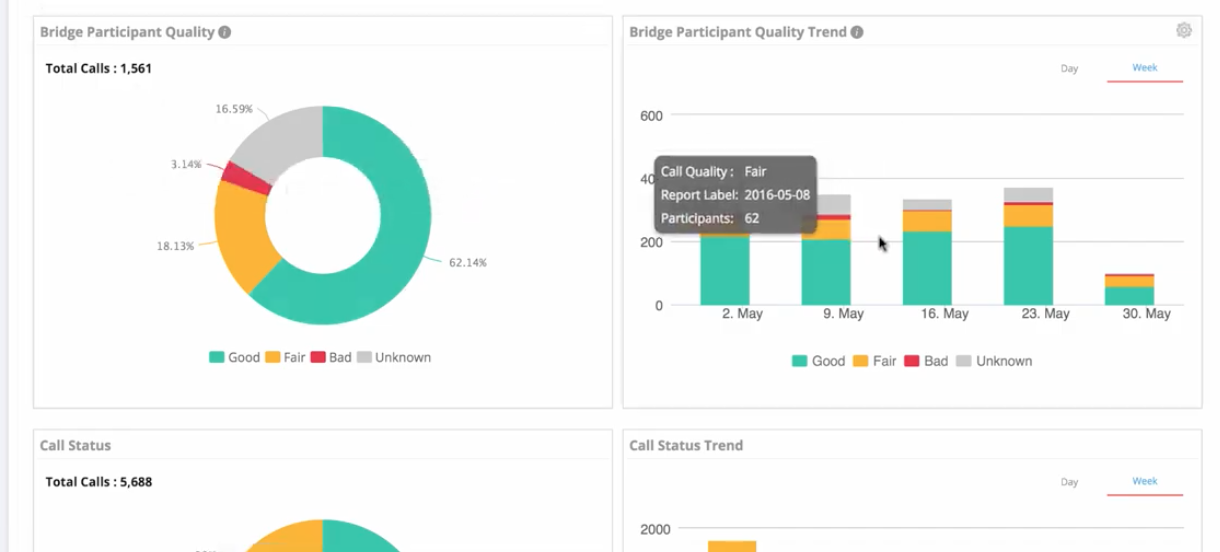Click green Good segment of 23. May bar
Screen dimensions: 1220x552
pos(1028,266)
